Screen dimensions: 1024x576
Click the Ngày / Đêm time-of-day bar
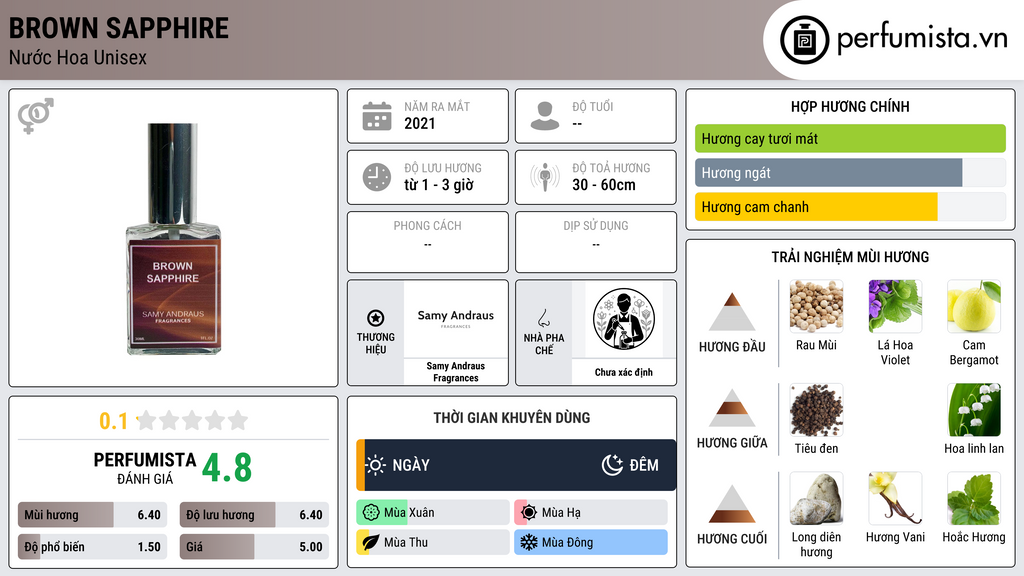click(516, 465)
